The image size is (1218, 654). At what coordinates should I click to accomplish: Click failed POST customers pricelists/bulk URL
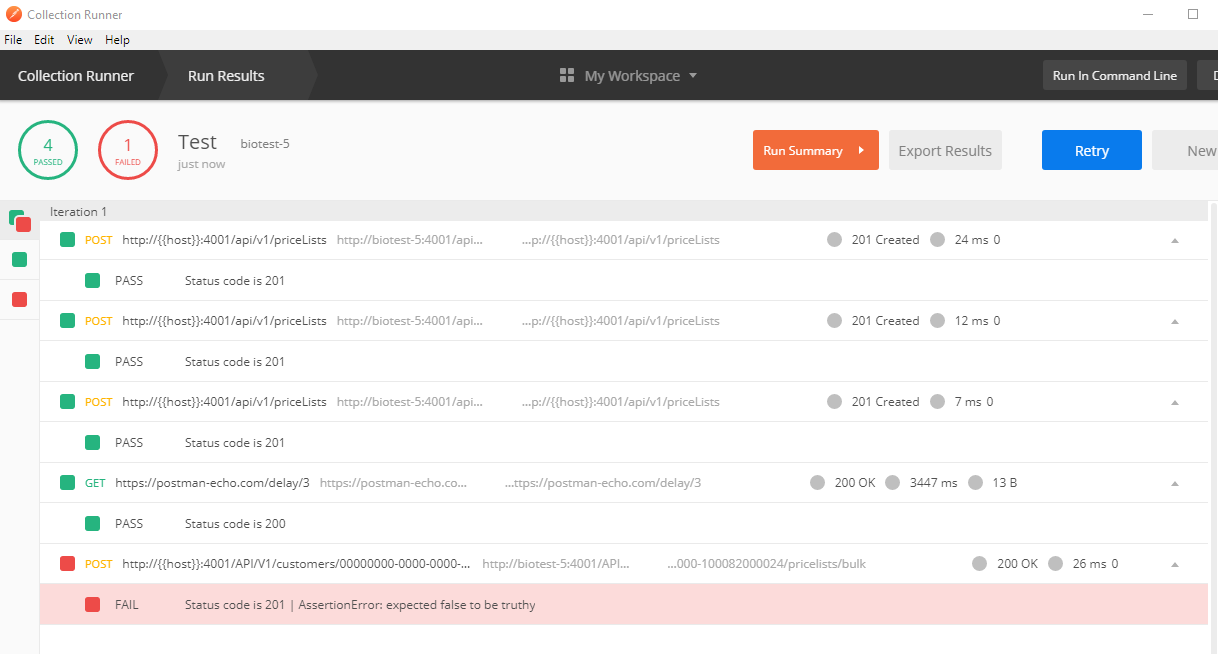tap(296, 564)
